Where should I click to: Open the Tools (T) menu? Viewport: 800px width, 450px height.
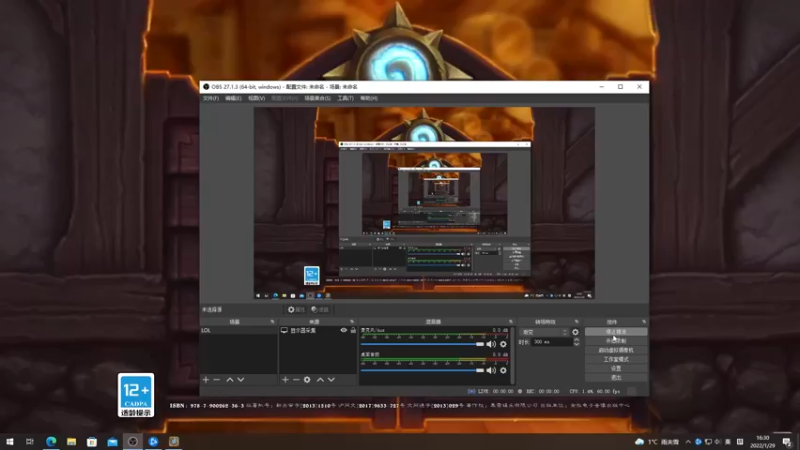pos(345,98)
